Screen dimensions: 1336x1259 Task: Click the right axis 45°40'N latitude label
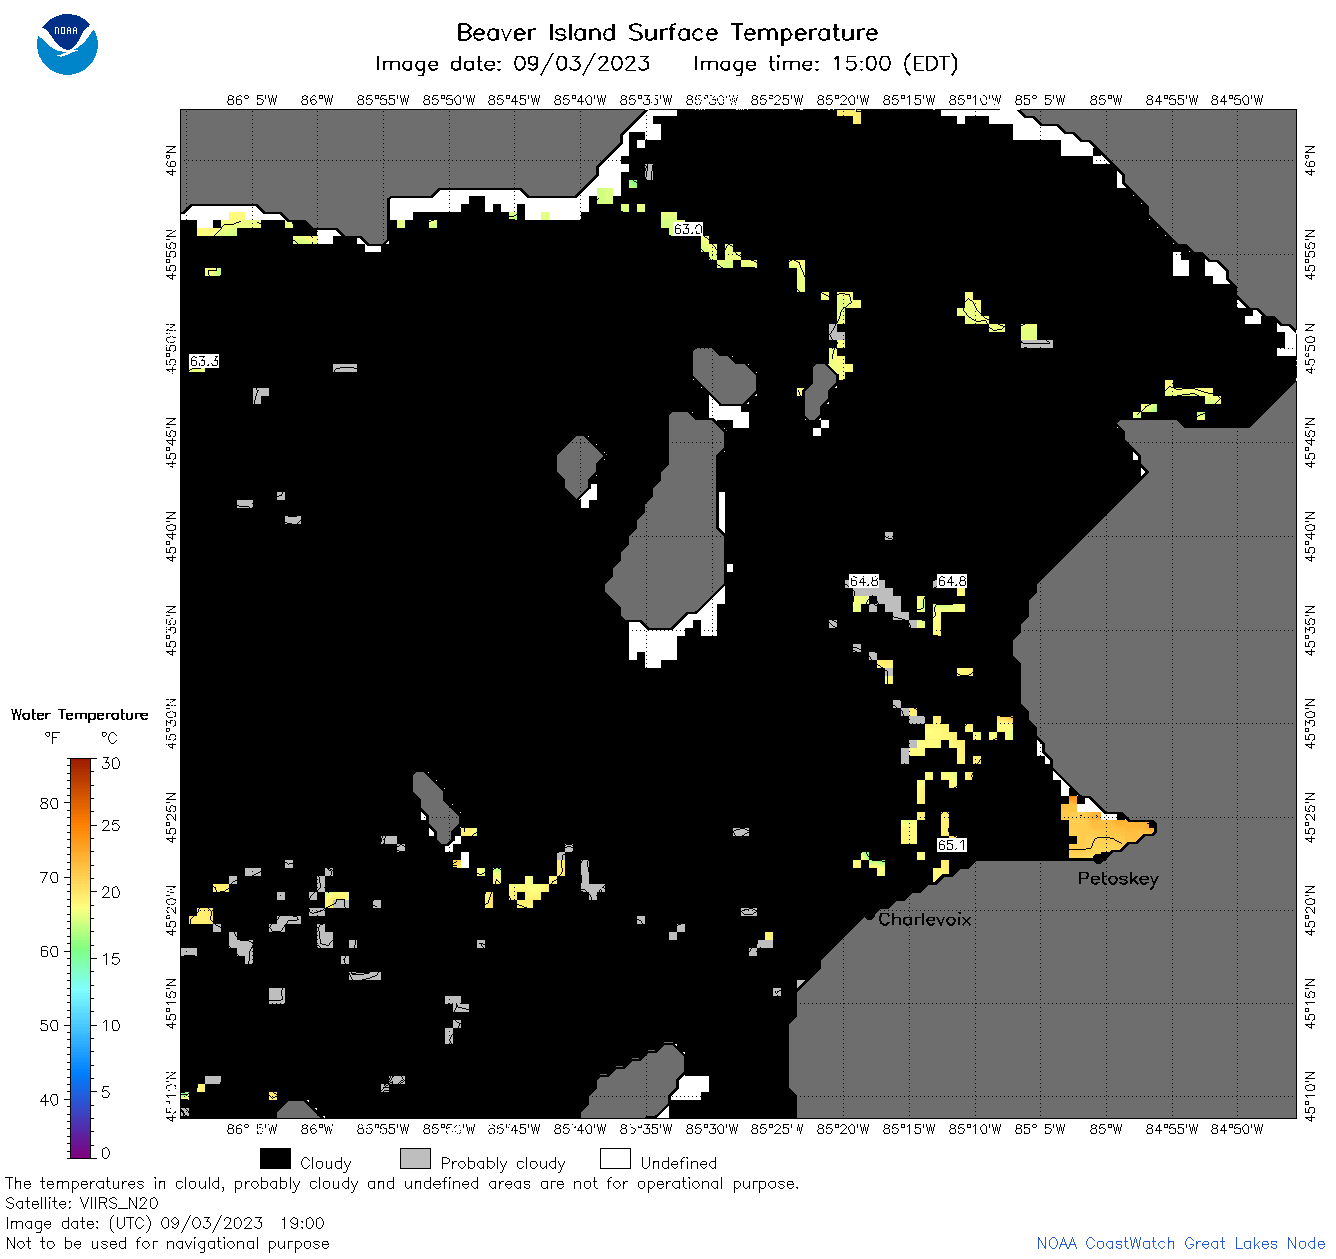click(1311, 536)
